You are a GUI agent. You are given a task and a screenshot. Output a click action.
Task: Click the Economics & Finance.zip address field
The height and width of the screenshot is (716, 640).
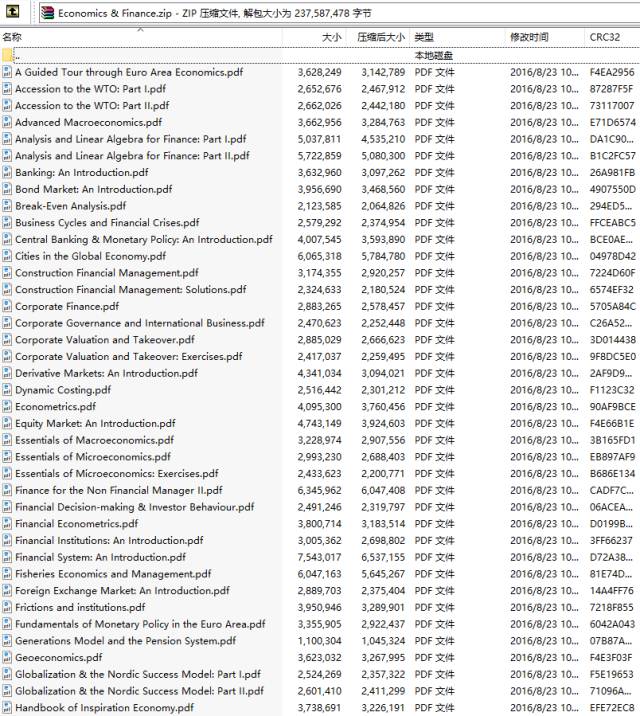click(339, 13)
